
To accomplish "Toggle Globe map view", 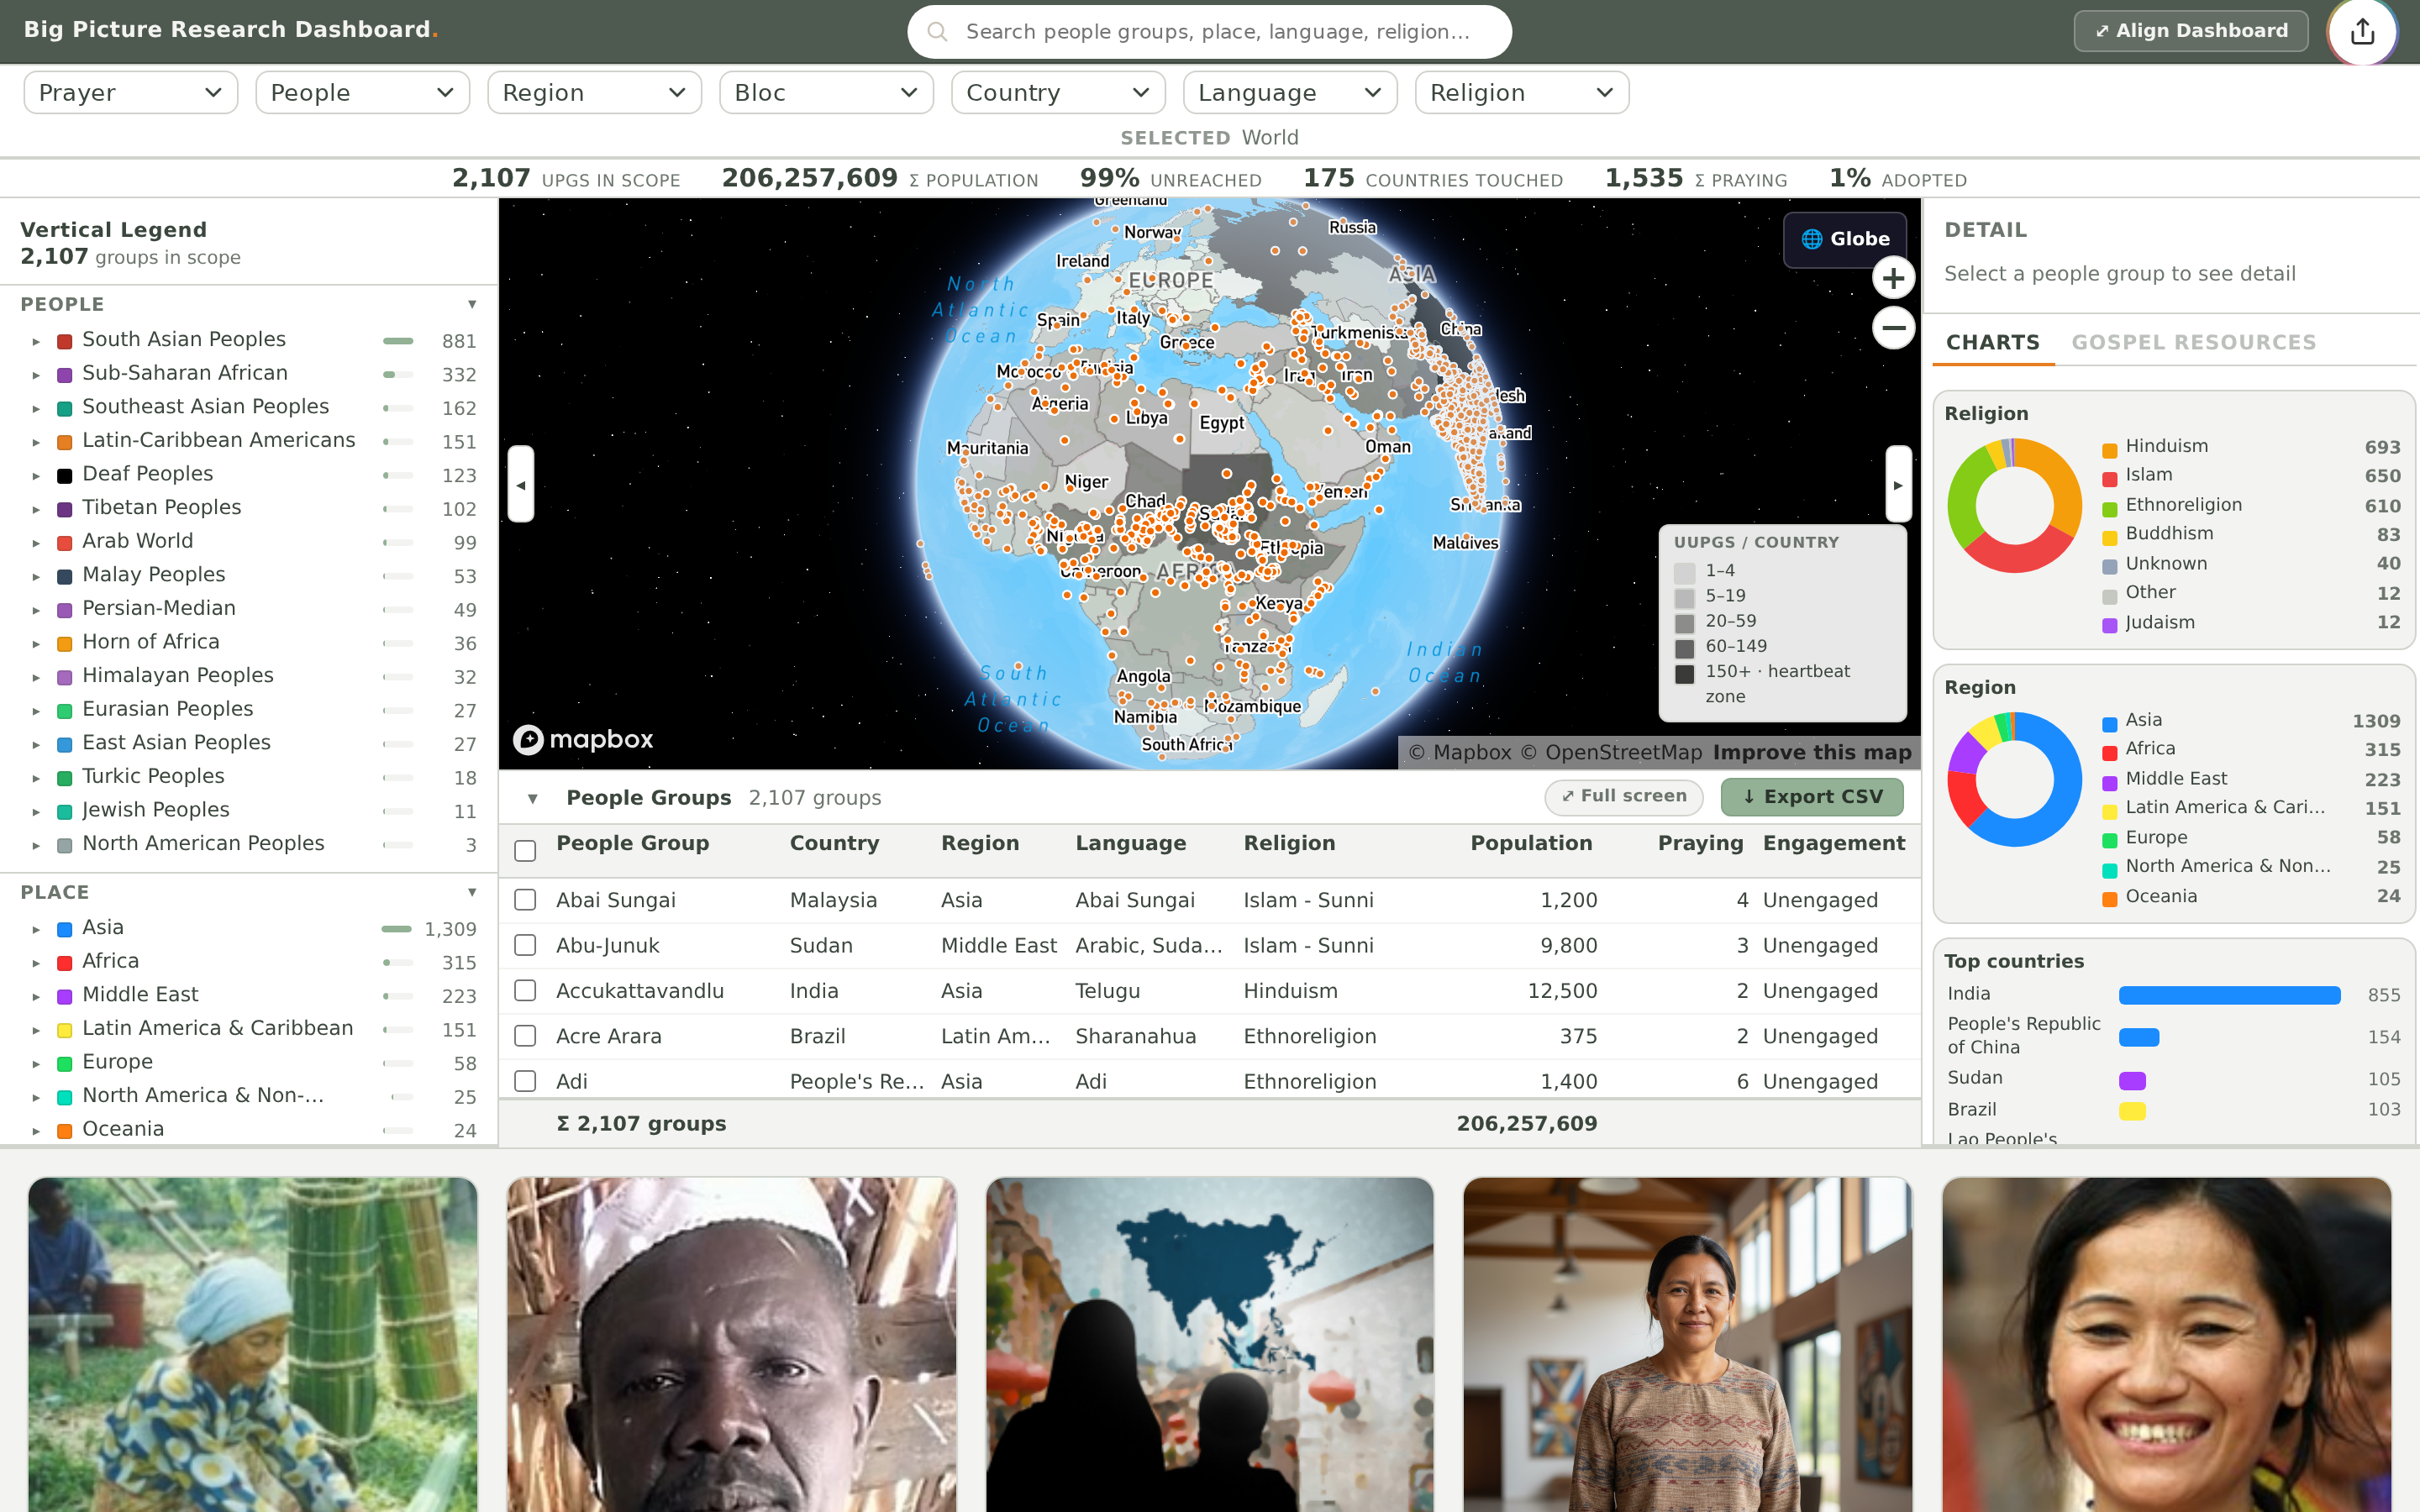I will pos(1845,239).
